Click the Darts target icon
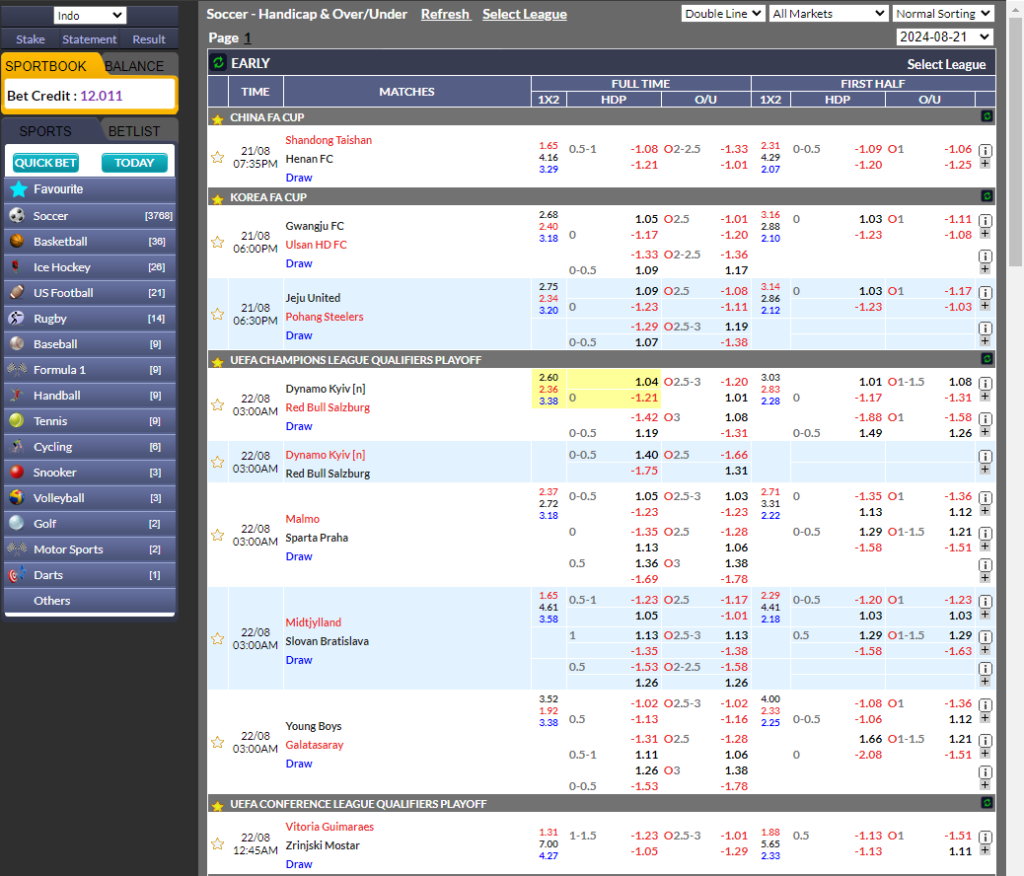The image size is (1024, 876). pos(16,575)
